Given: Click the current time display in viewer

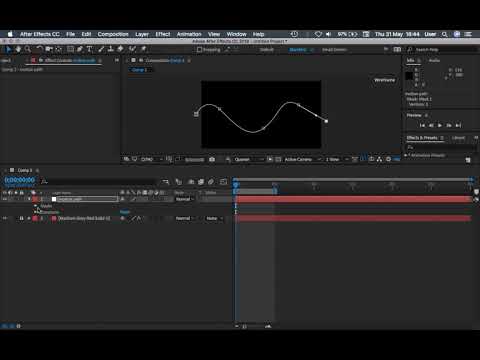Looking at the screenshot, I should (194, 160).
